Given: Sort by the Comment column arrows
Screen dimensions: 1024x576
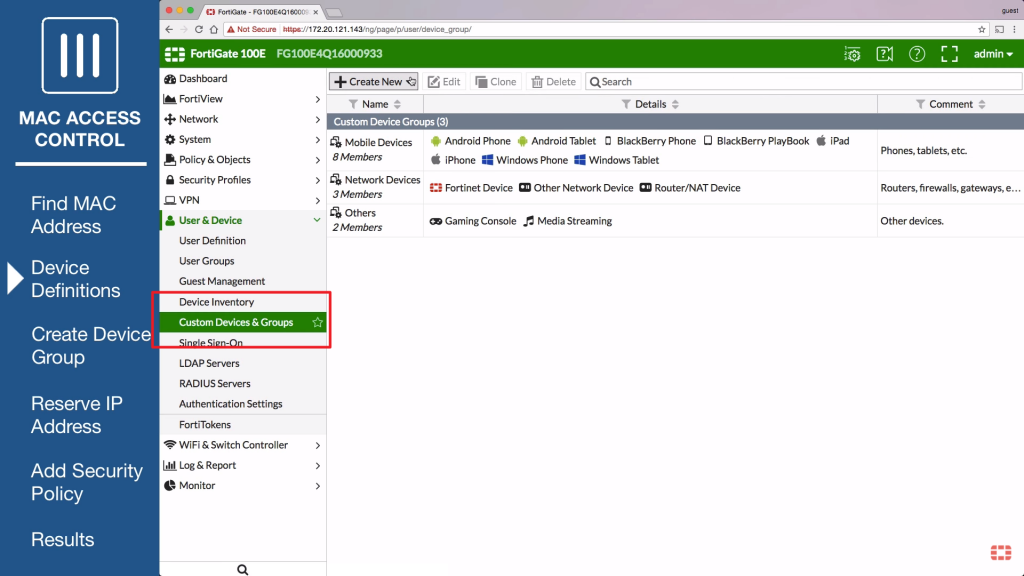Looking at the screenshot, I should [x=982, y=104].
